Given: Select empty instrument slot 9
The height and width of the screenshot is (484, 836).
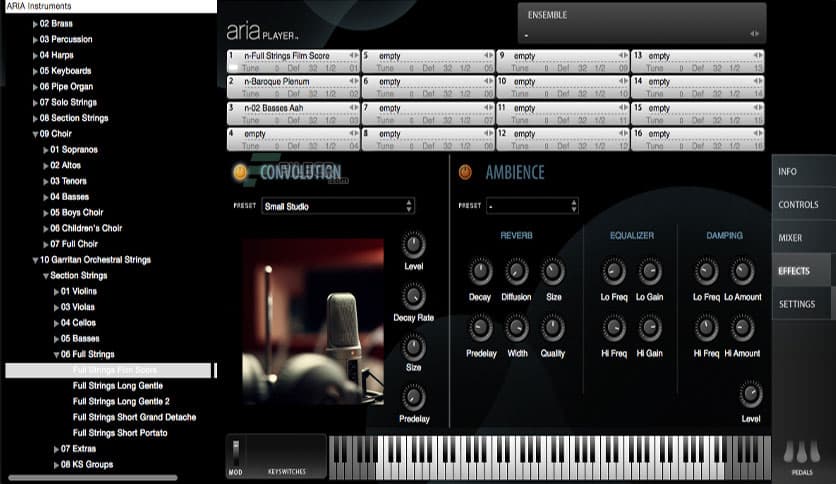Looking at the screenshot, I should coord(563,61).
